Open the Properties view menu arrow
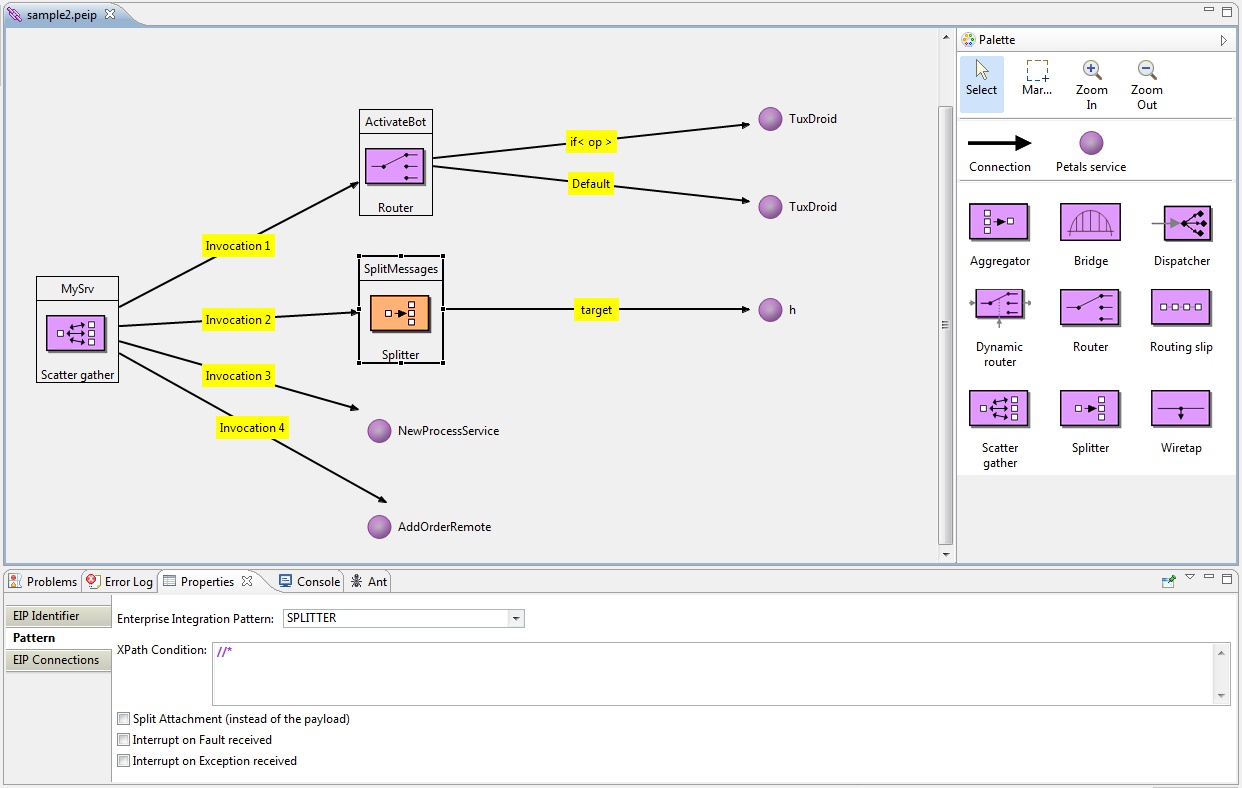The image size is (1242, 788). [1190, 578]
